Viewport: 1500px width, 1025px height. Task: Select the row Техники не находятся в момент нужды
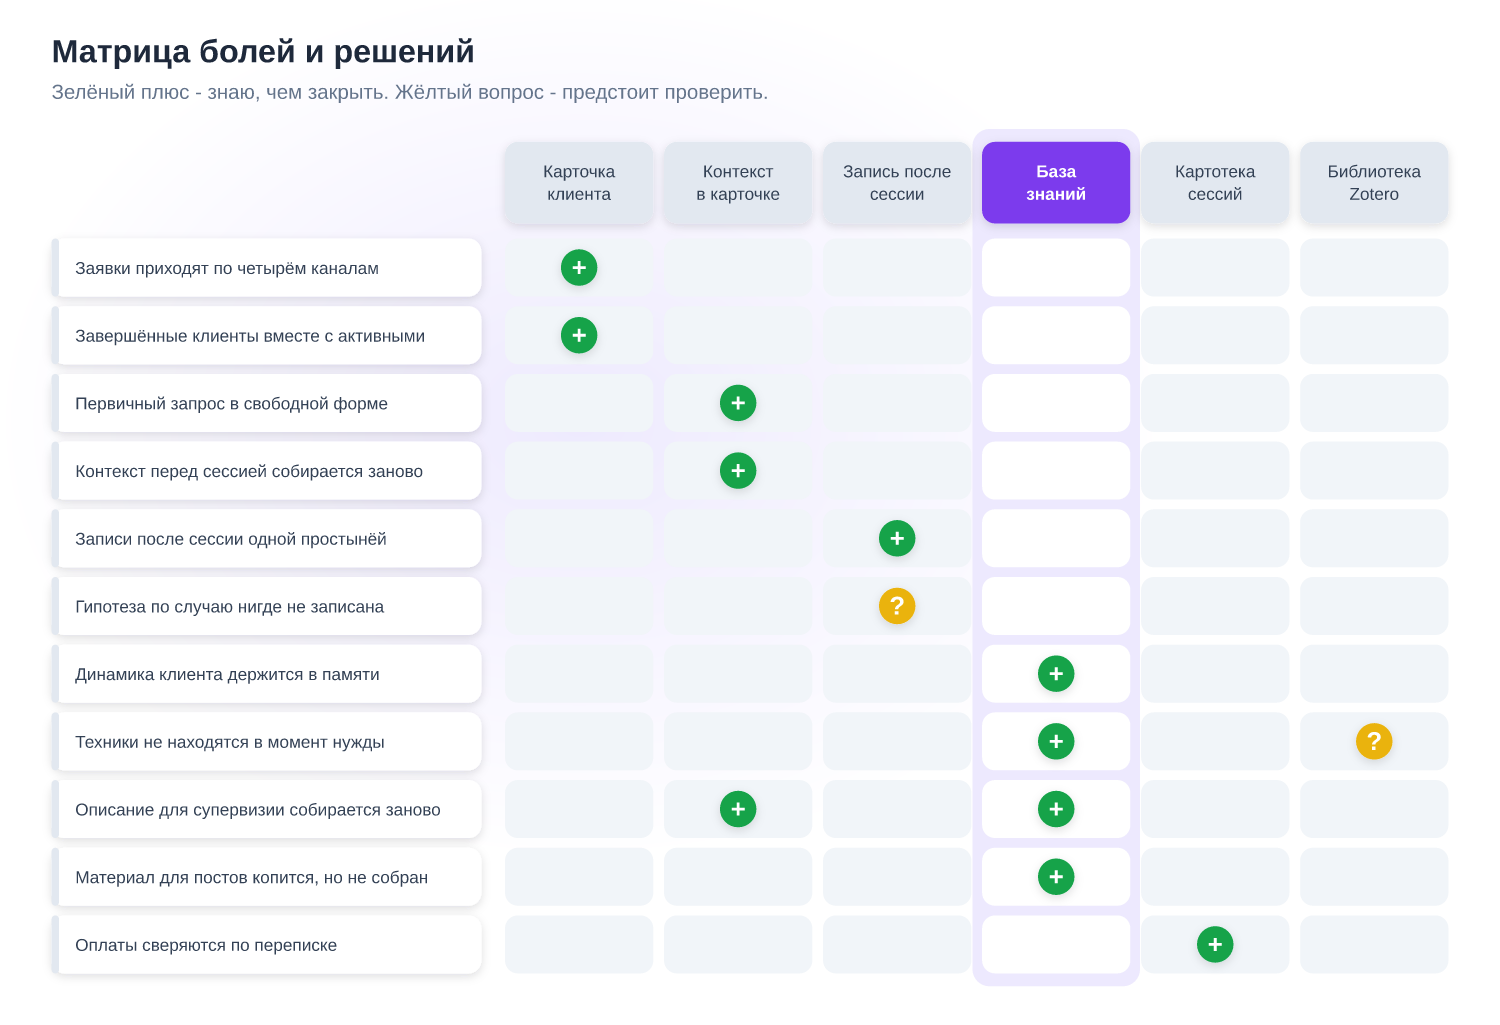coord(267,742)
